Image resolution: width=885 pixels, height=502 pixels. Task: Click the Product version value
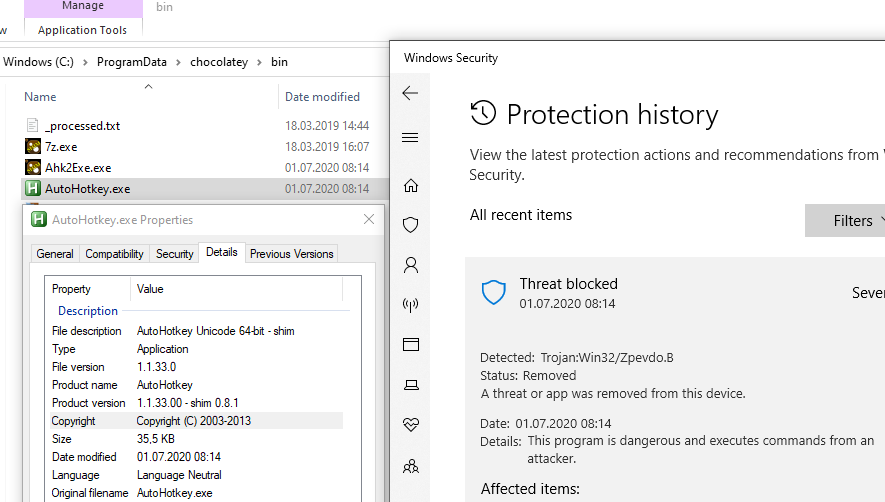187,403
